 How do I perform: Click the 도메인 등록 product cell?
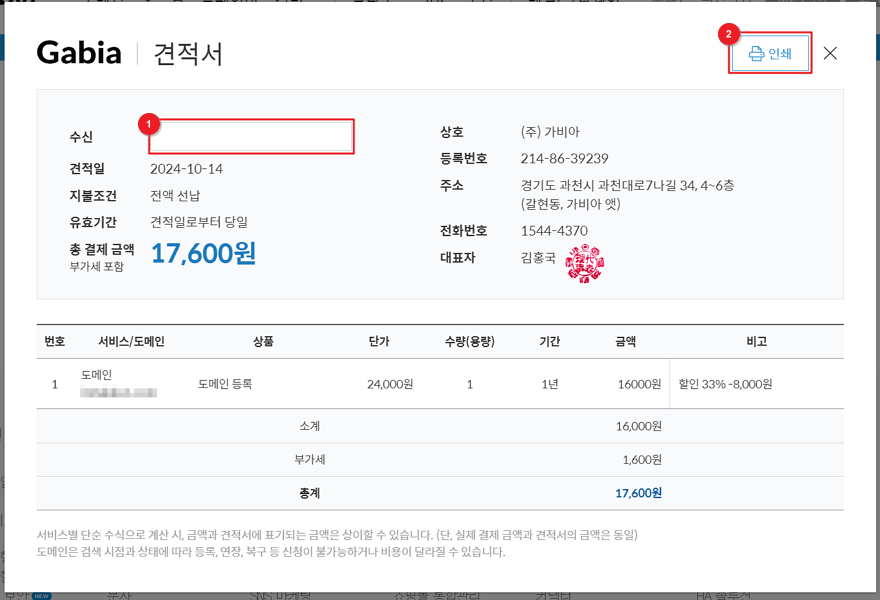225,384
